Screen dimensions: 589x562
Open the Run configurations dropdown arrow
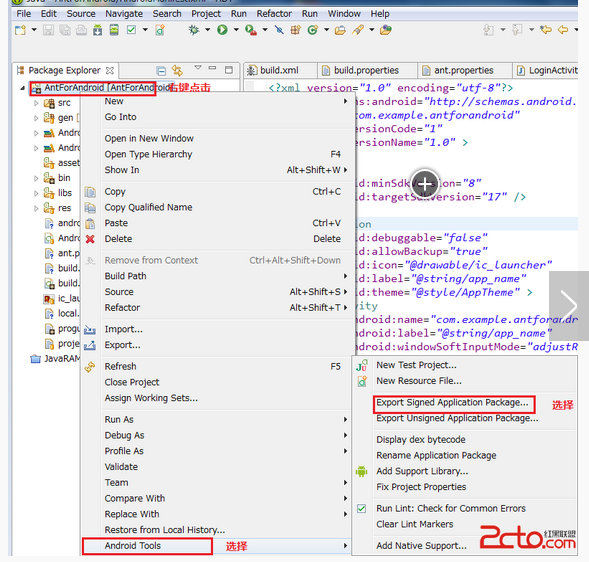pos(236,30)
